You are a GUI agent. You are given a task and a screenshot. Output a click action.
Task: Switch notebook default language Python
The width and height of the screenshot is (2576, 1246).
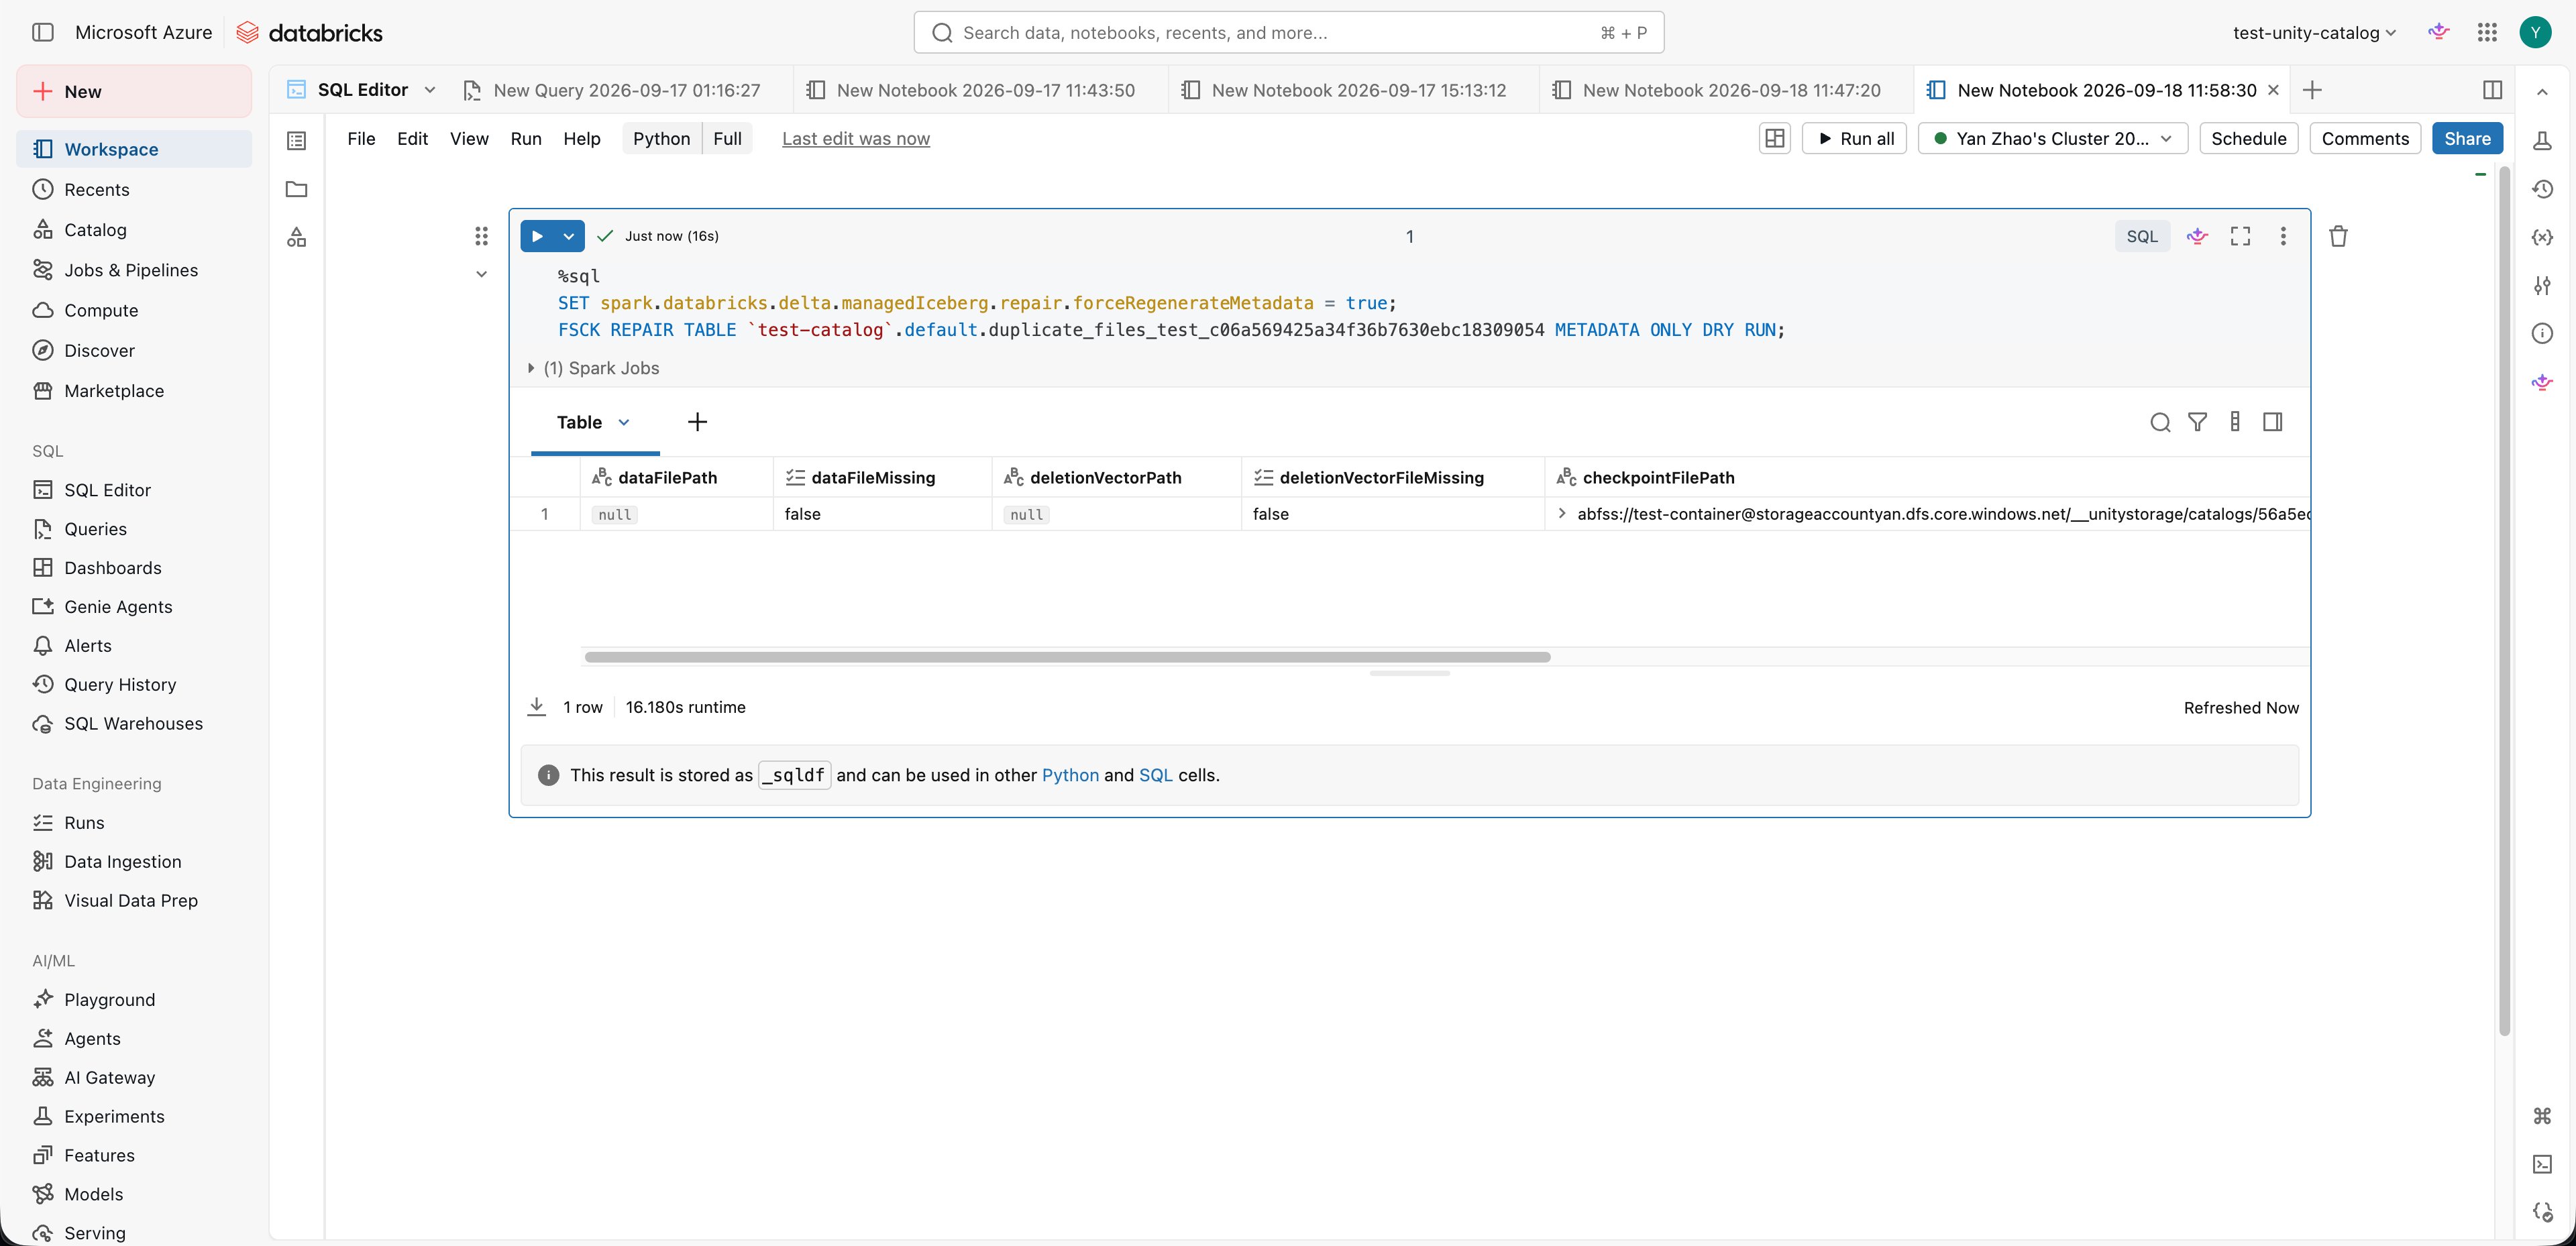pyautogui.click(x=661, y=138)
